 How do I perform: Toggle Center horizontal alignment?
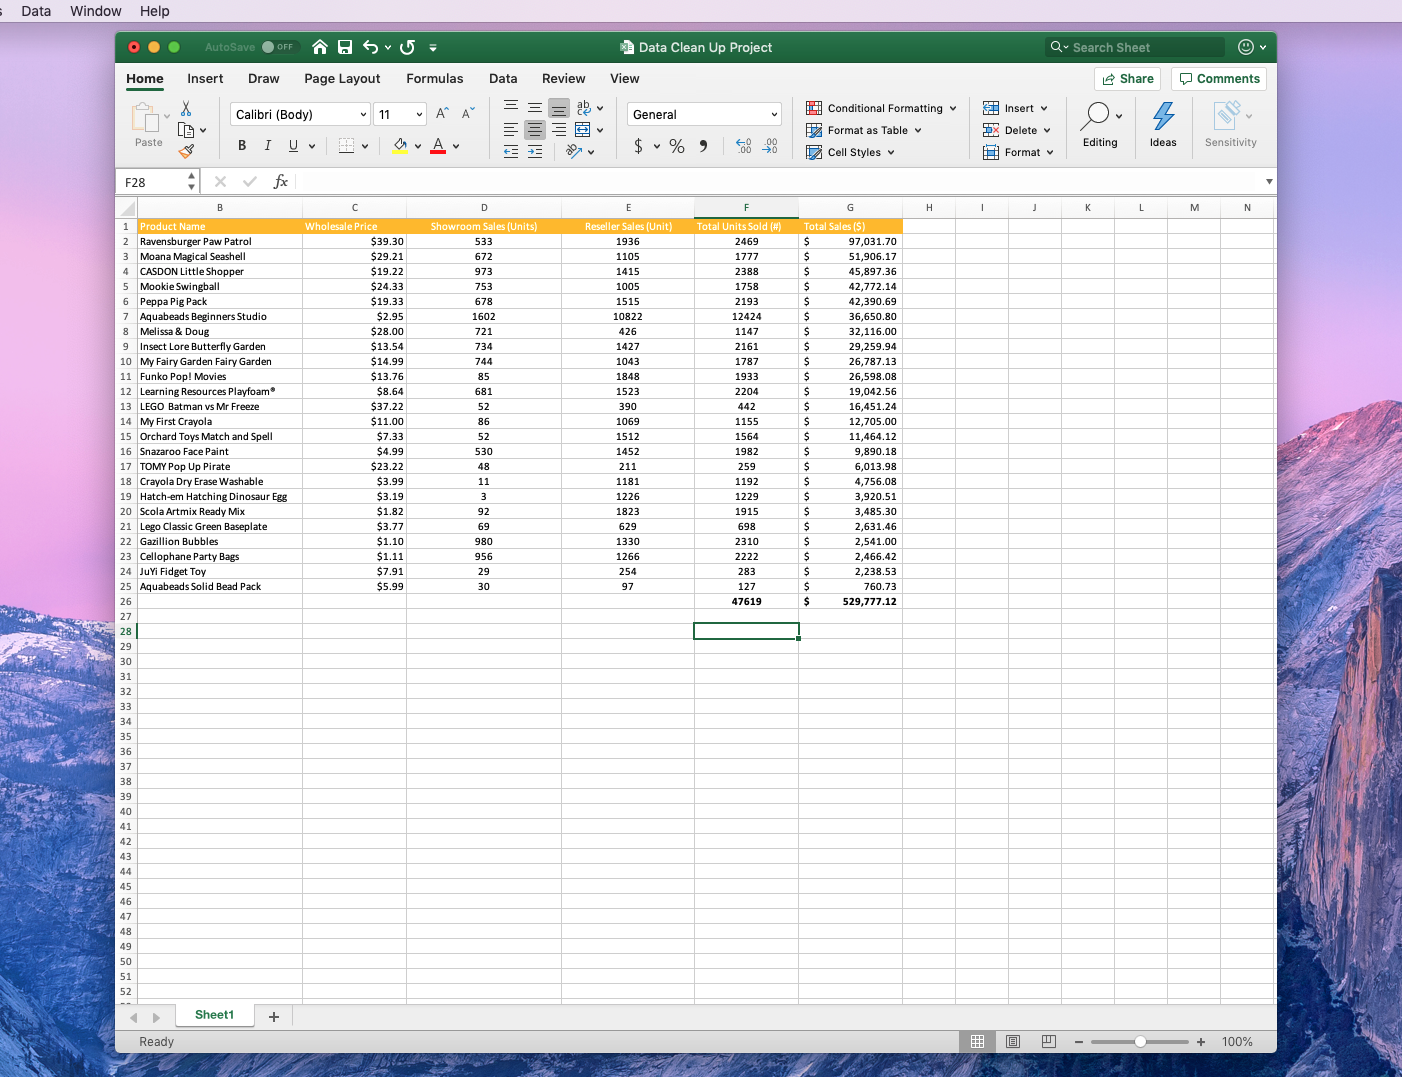point(535,130)
